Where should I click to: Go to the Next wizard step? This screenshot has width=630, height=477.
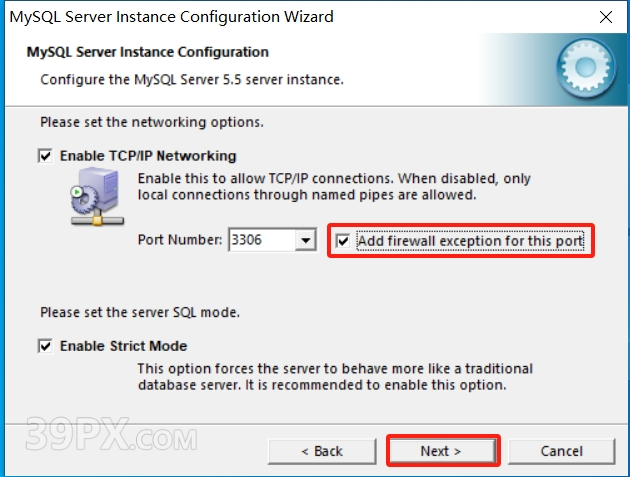442,451
